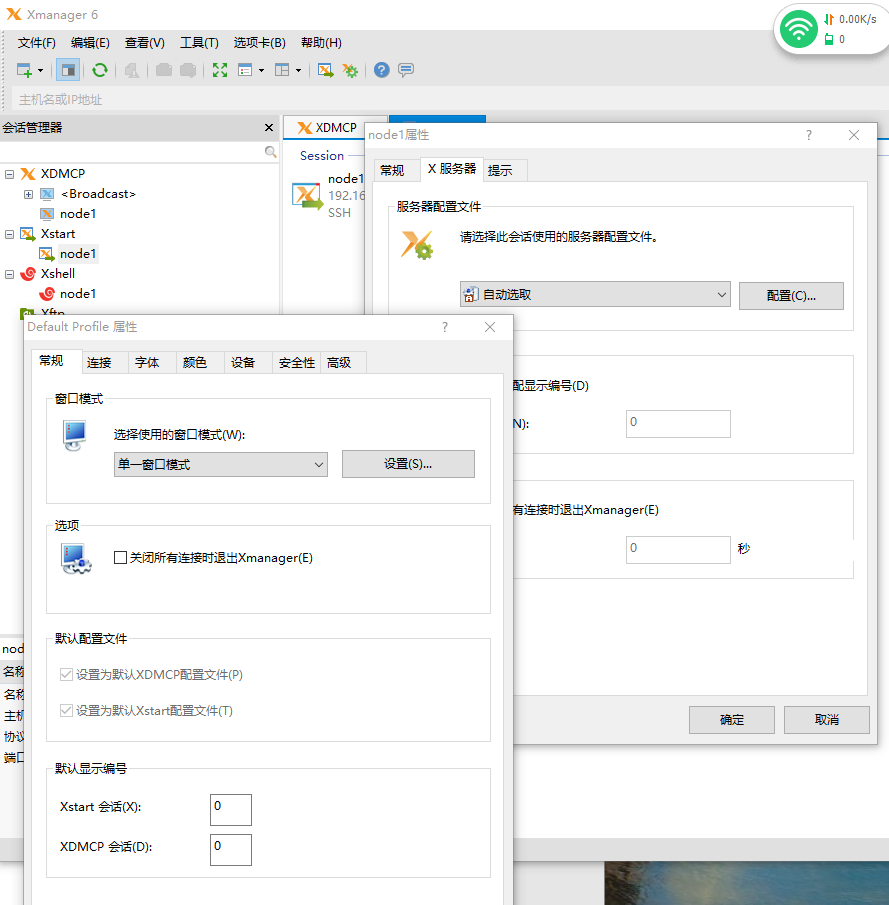
Task: Expand the Broadcast tree node
Action: (28, 194)
